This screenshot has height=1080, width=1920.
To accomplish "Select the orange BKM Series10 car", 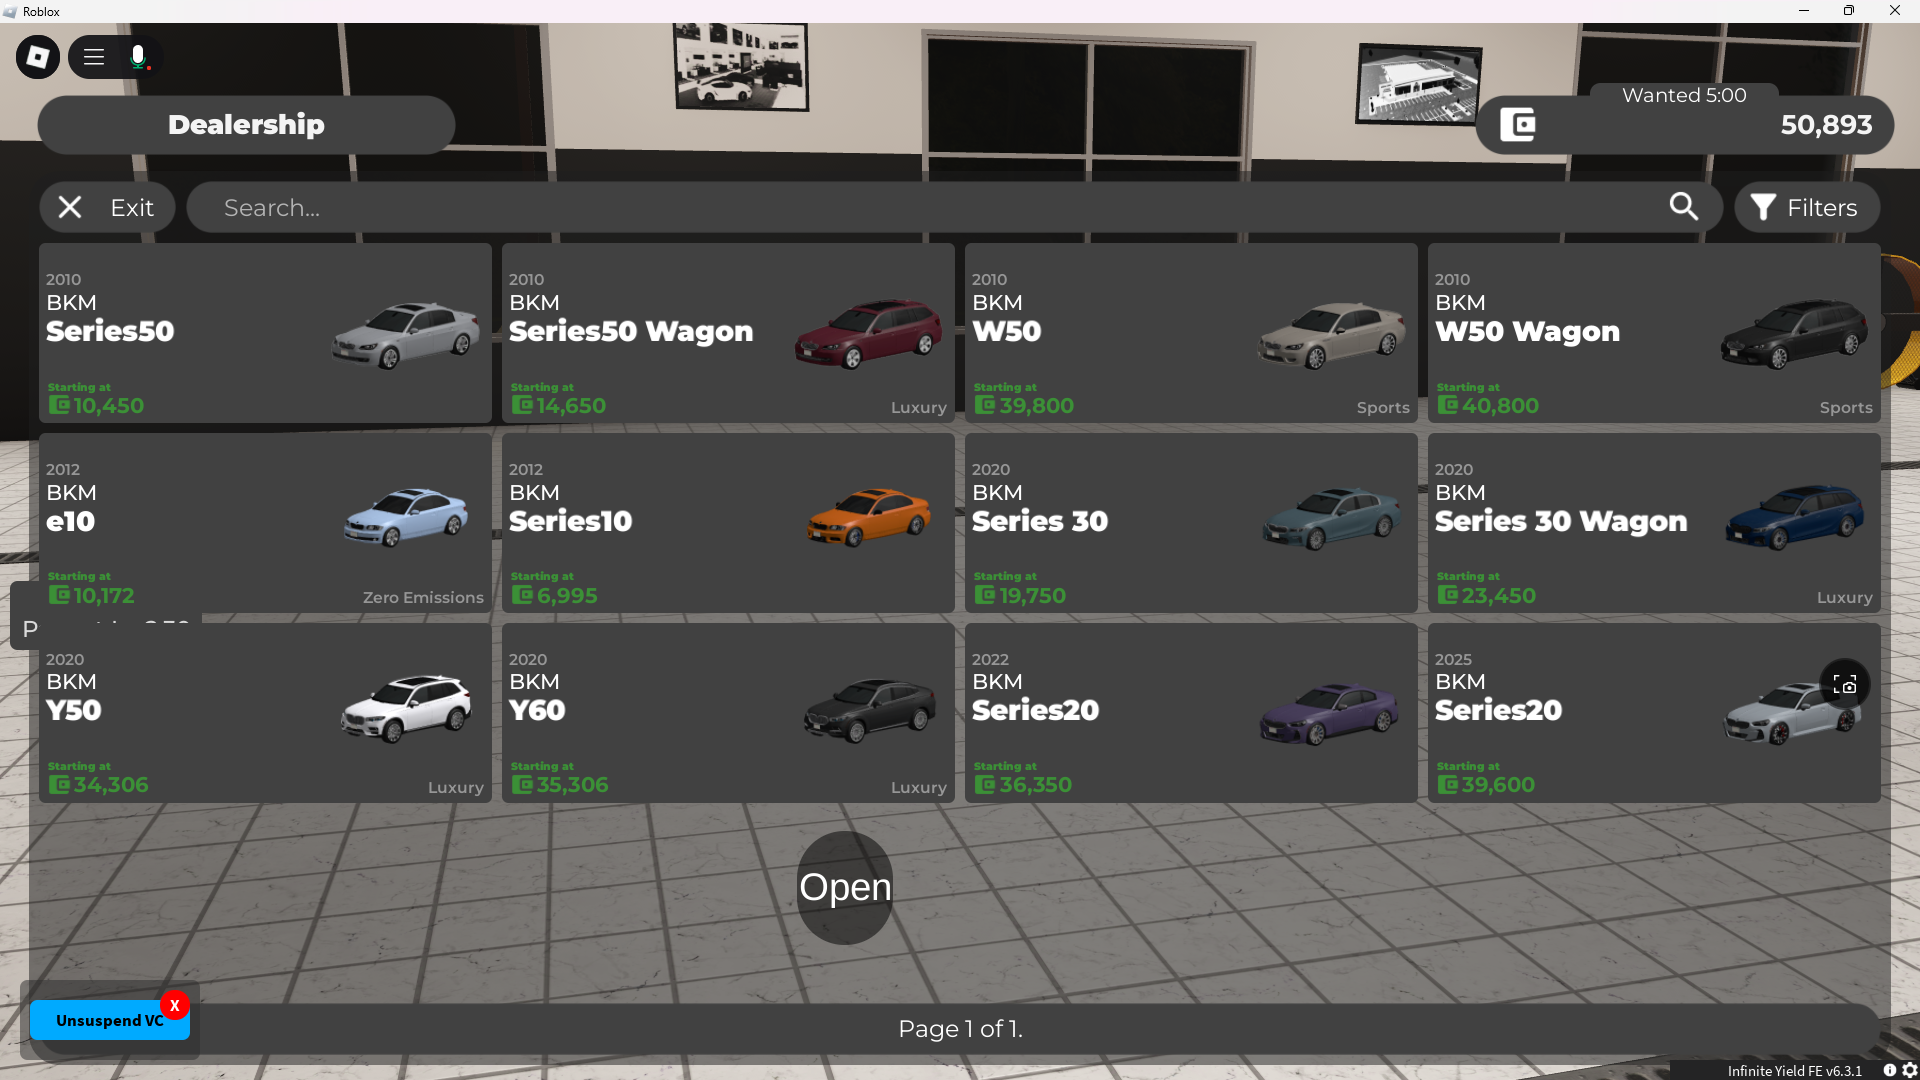I will tap(728, 523).
